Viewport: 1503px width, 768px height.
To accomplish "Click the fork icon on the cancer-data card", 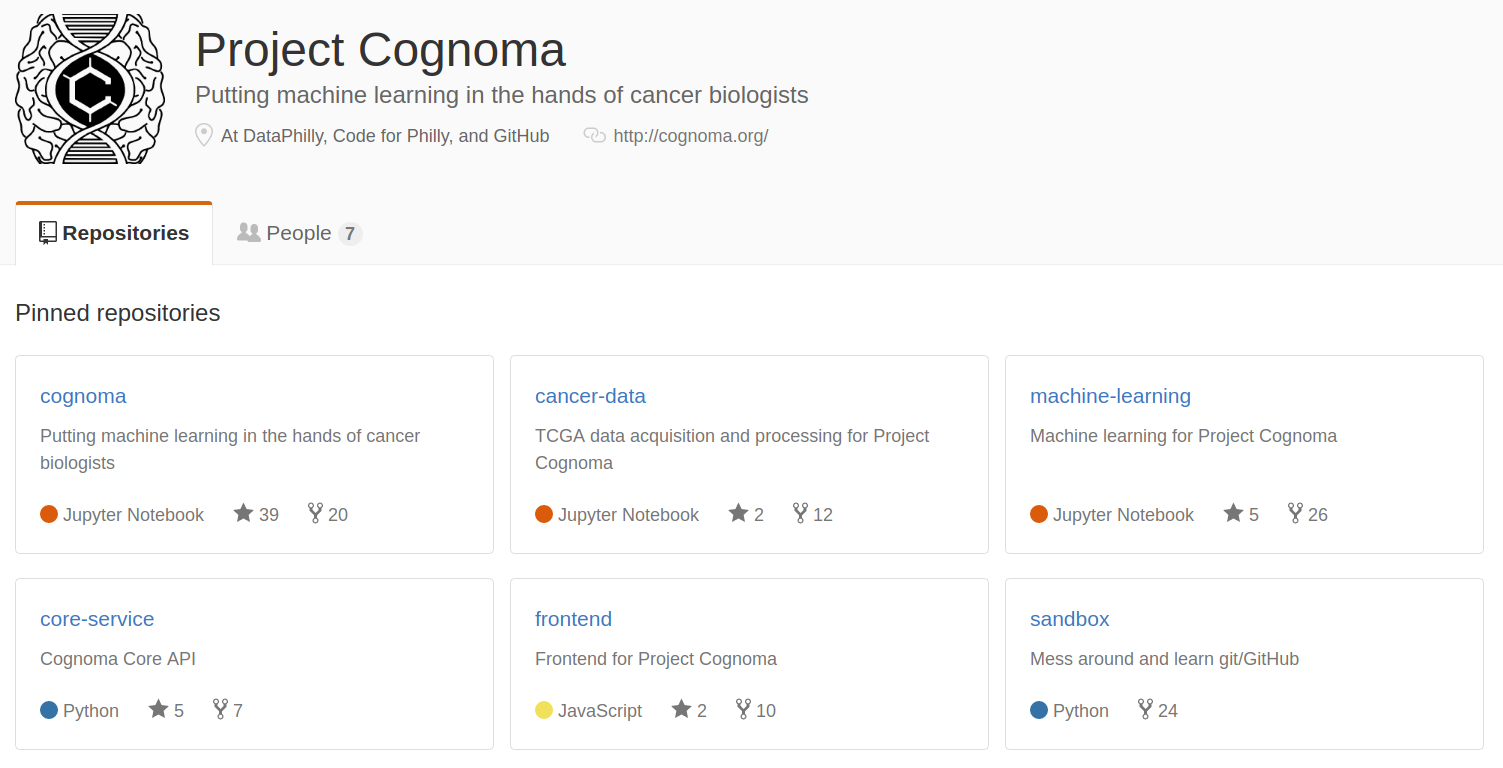I will 800,514.
